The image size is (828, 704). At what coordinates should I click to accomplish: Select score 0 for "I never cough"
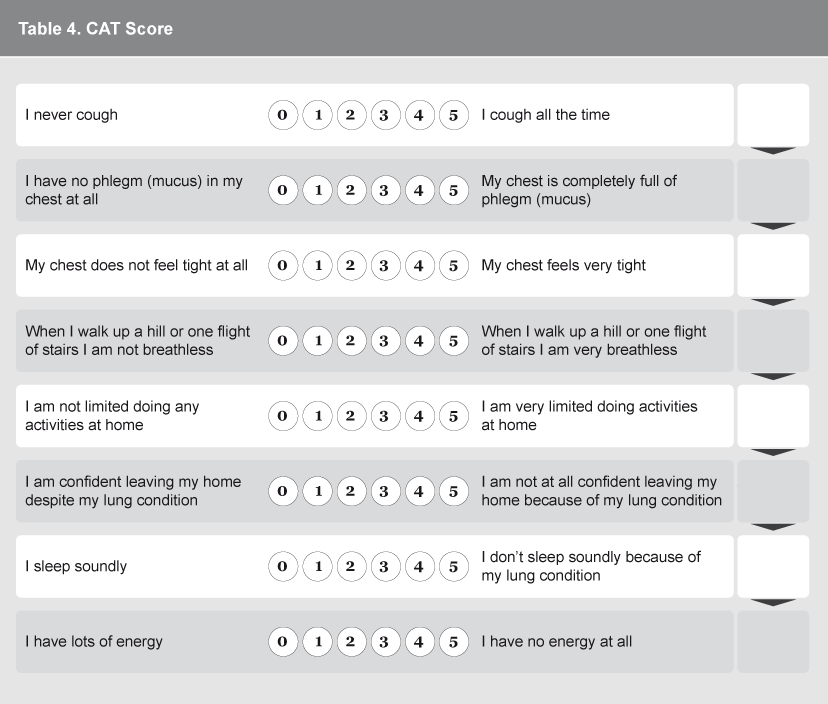point(283,115)
